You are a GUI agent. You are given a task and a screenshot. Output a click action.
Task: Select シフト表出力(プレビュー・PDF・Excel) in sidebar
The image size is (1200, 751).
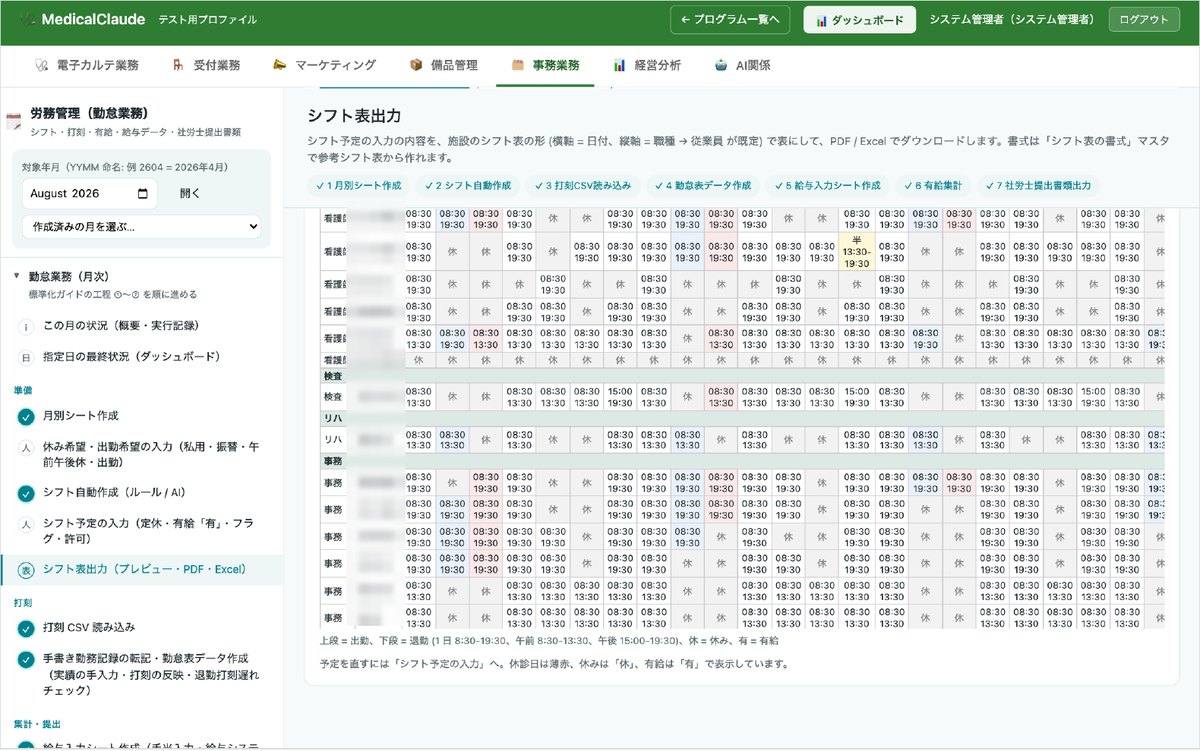(x=141, y=570)
